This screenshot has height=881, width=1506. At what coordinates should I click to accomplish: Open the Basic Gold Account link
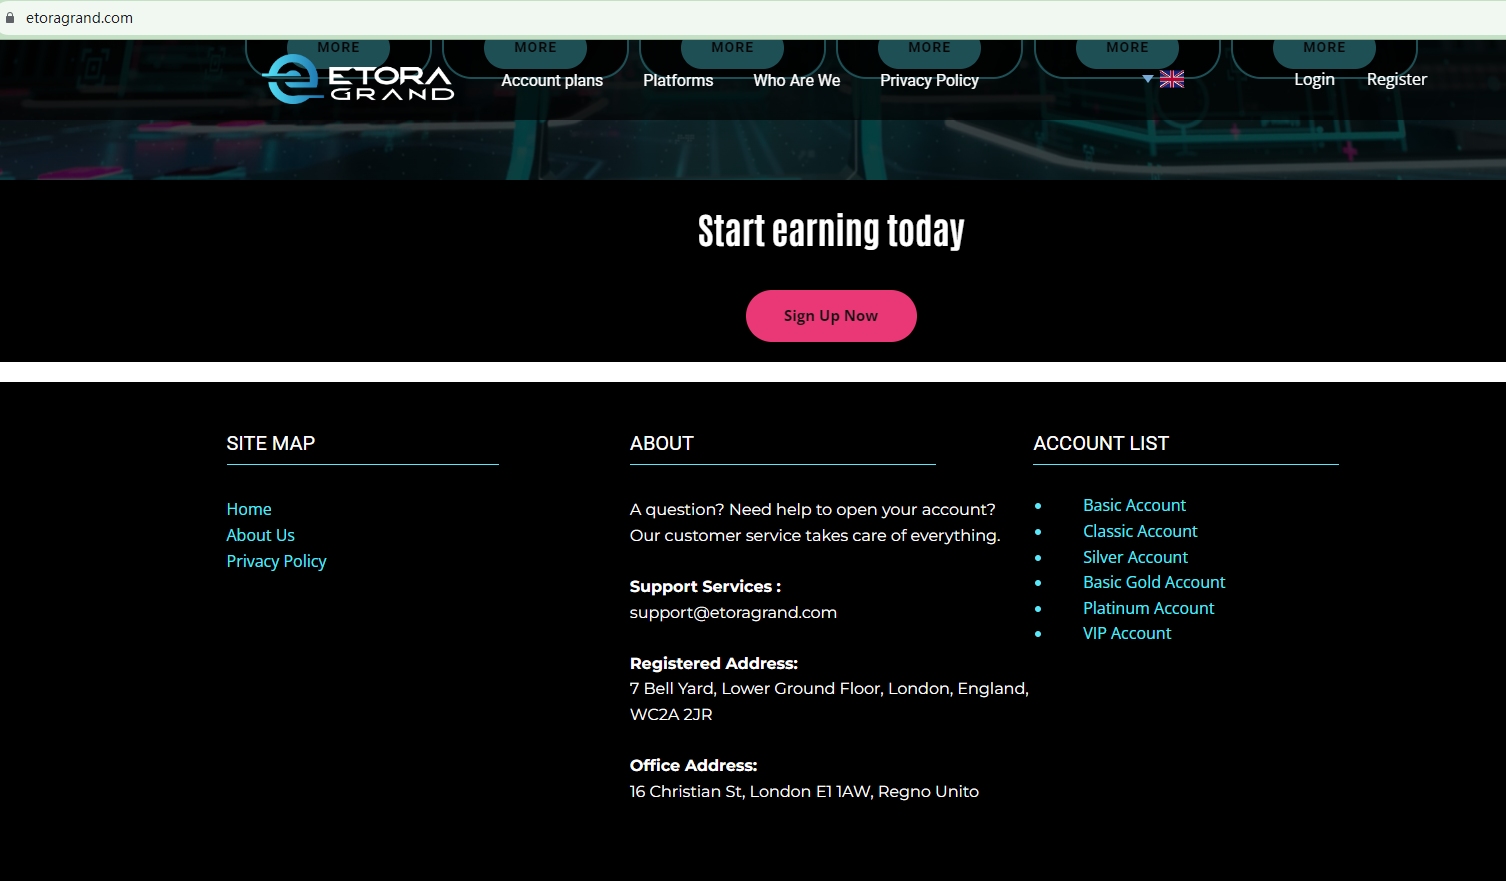[1153, 582]
